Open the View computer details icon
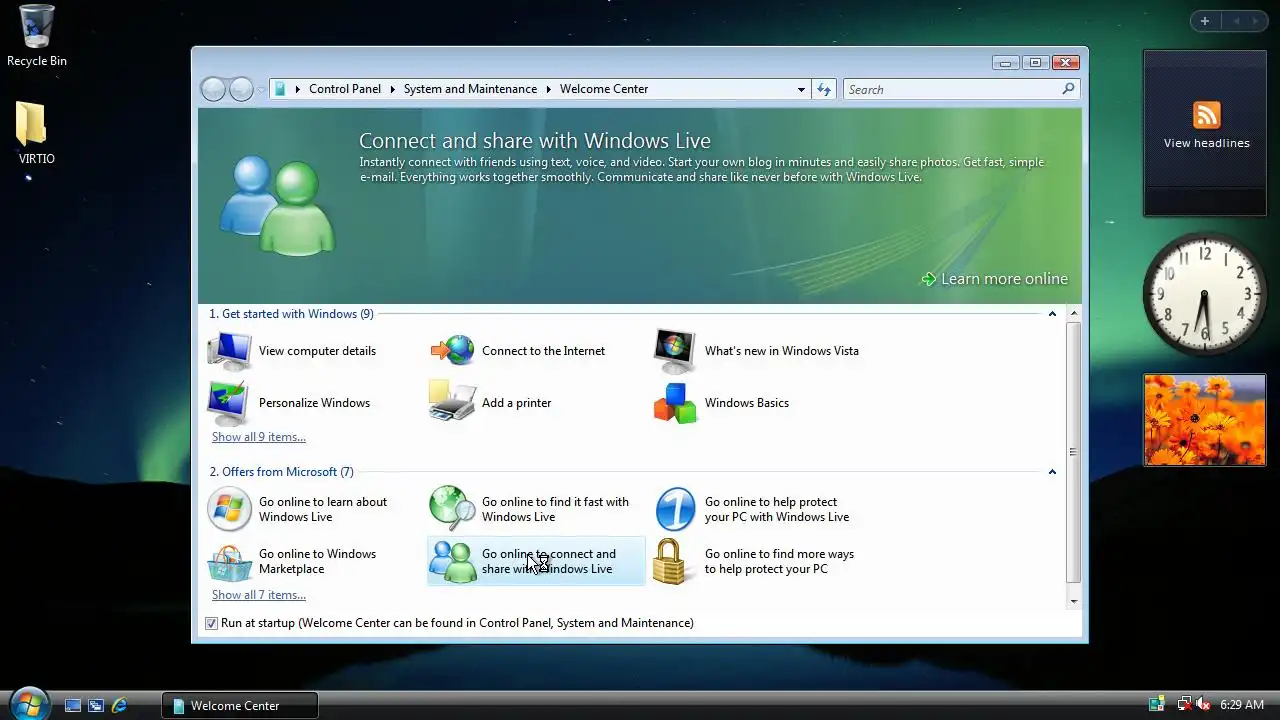Viewport: 1280px width, 720px height. (x=229, y=351)
